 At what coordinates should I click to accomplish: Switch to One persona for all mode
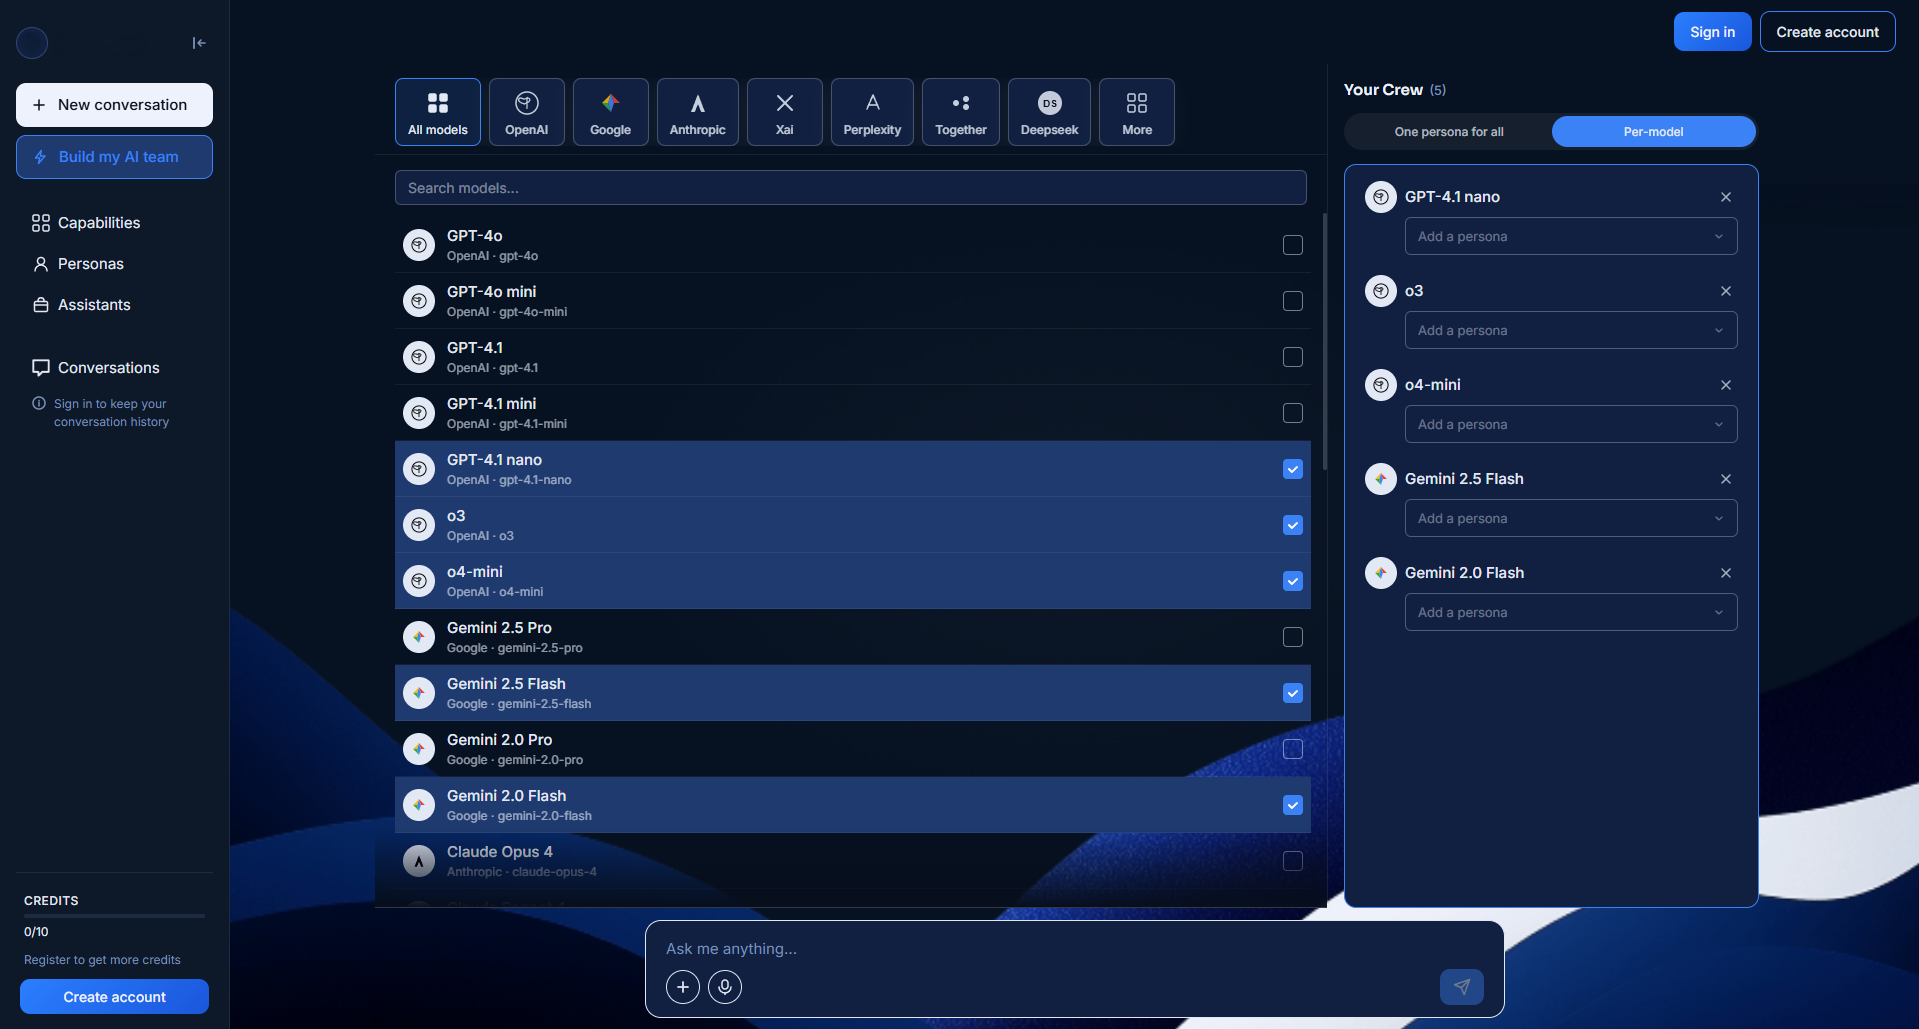pos(1449,132)
